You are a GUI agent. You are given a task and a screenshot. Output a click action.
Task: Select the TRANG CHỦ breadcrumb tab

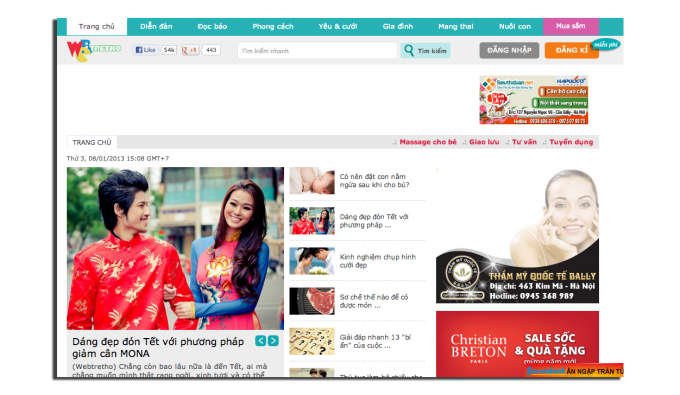(x=92, y=142)
